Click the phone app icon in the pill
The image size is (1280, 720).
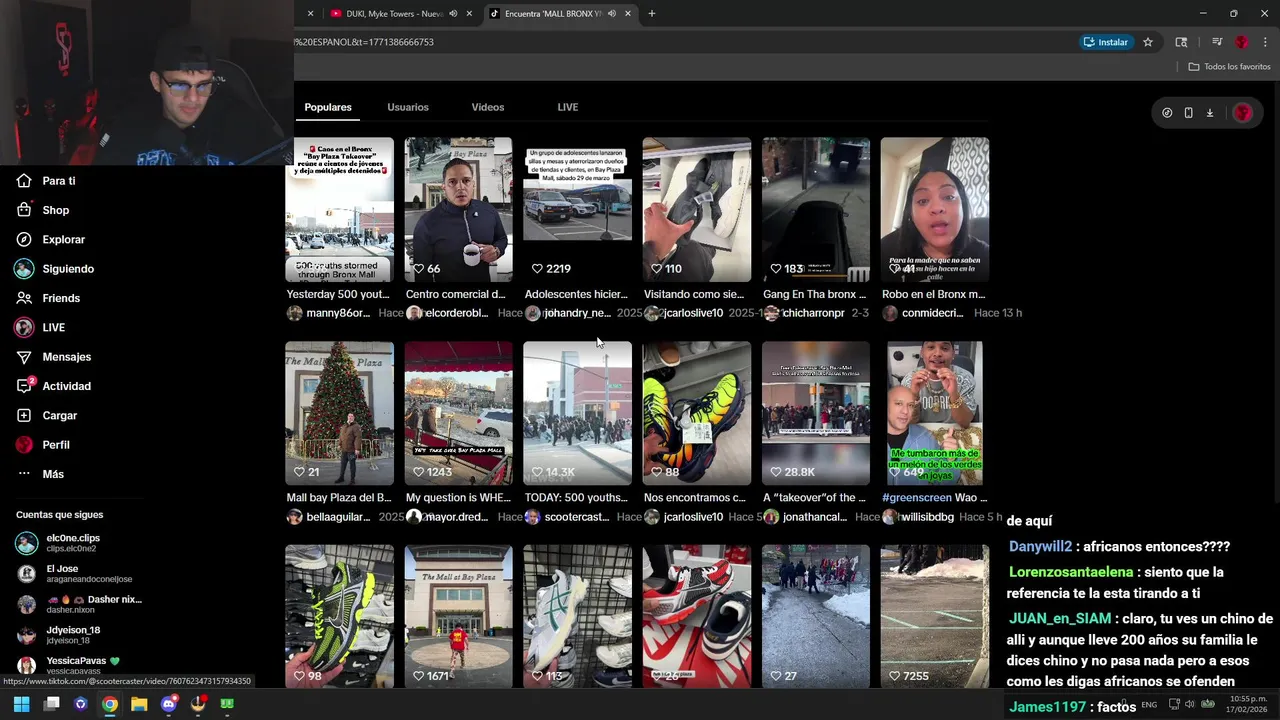click(x=1188, y=113)
